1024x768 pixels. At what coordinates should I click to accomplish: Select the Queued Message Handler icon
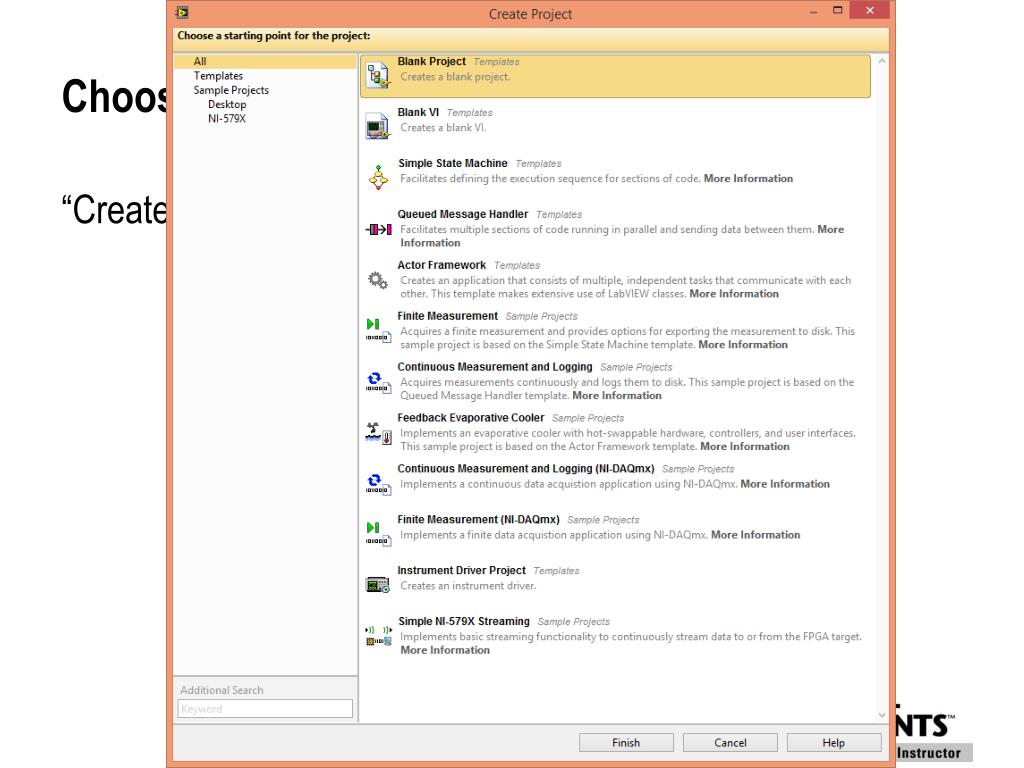click(x=378, y=229)
